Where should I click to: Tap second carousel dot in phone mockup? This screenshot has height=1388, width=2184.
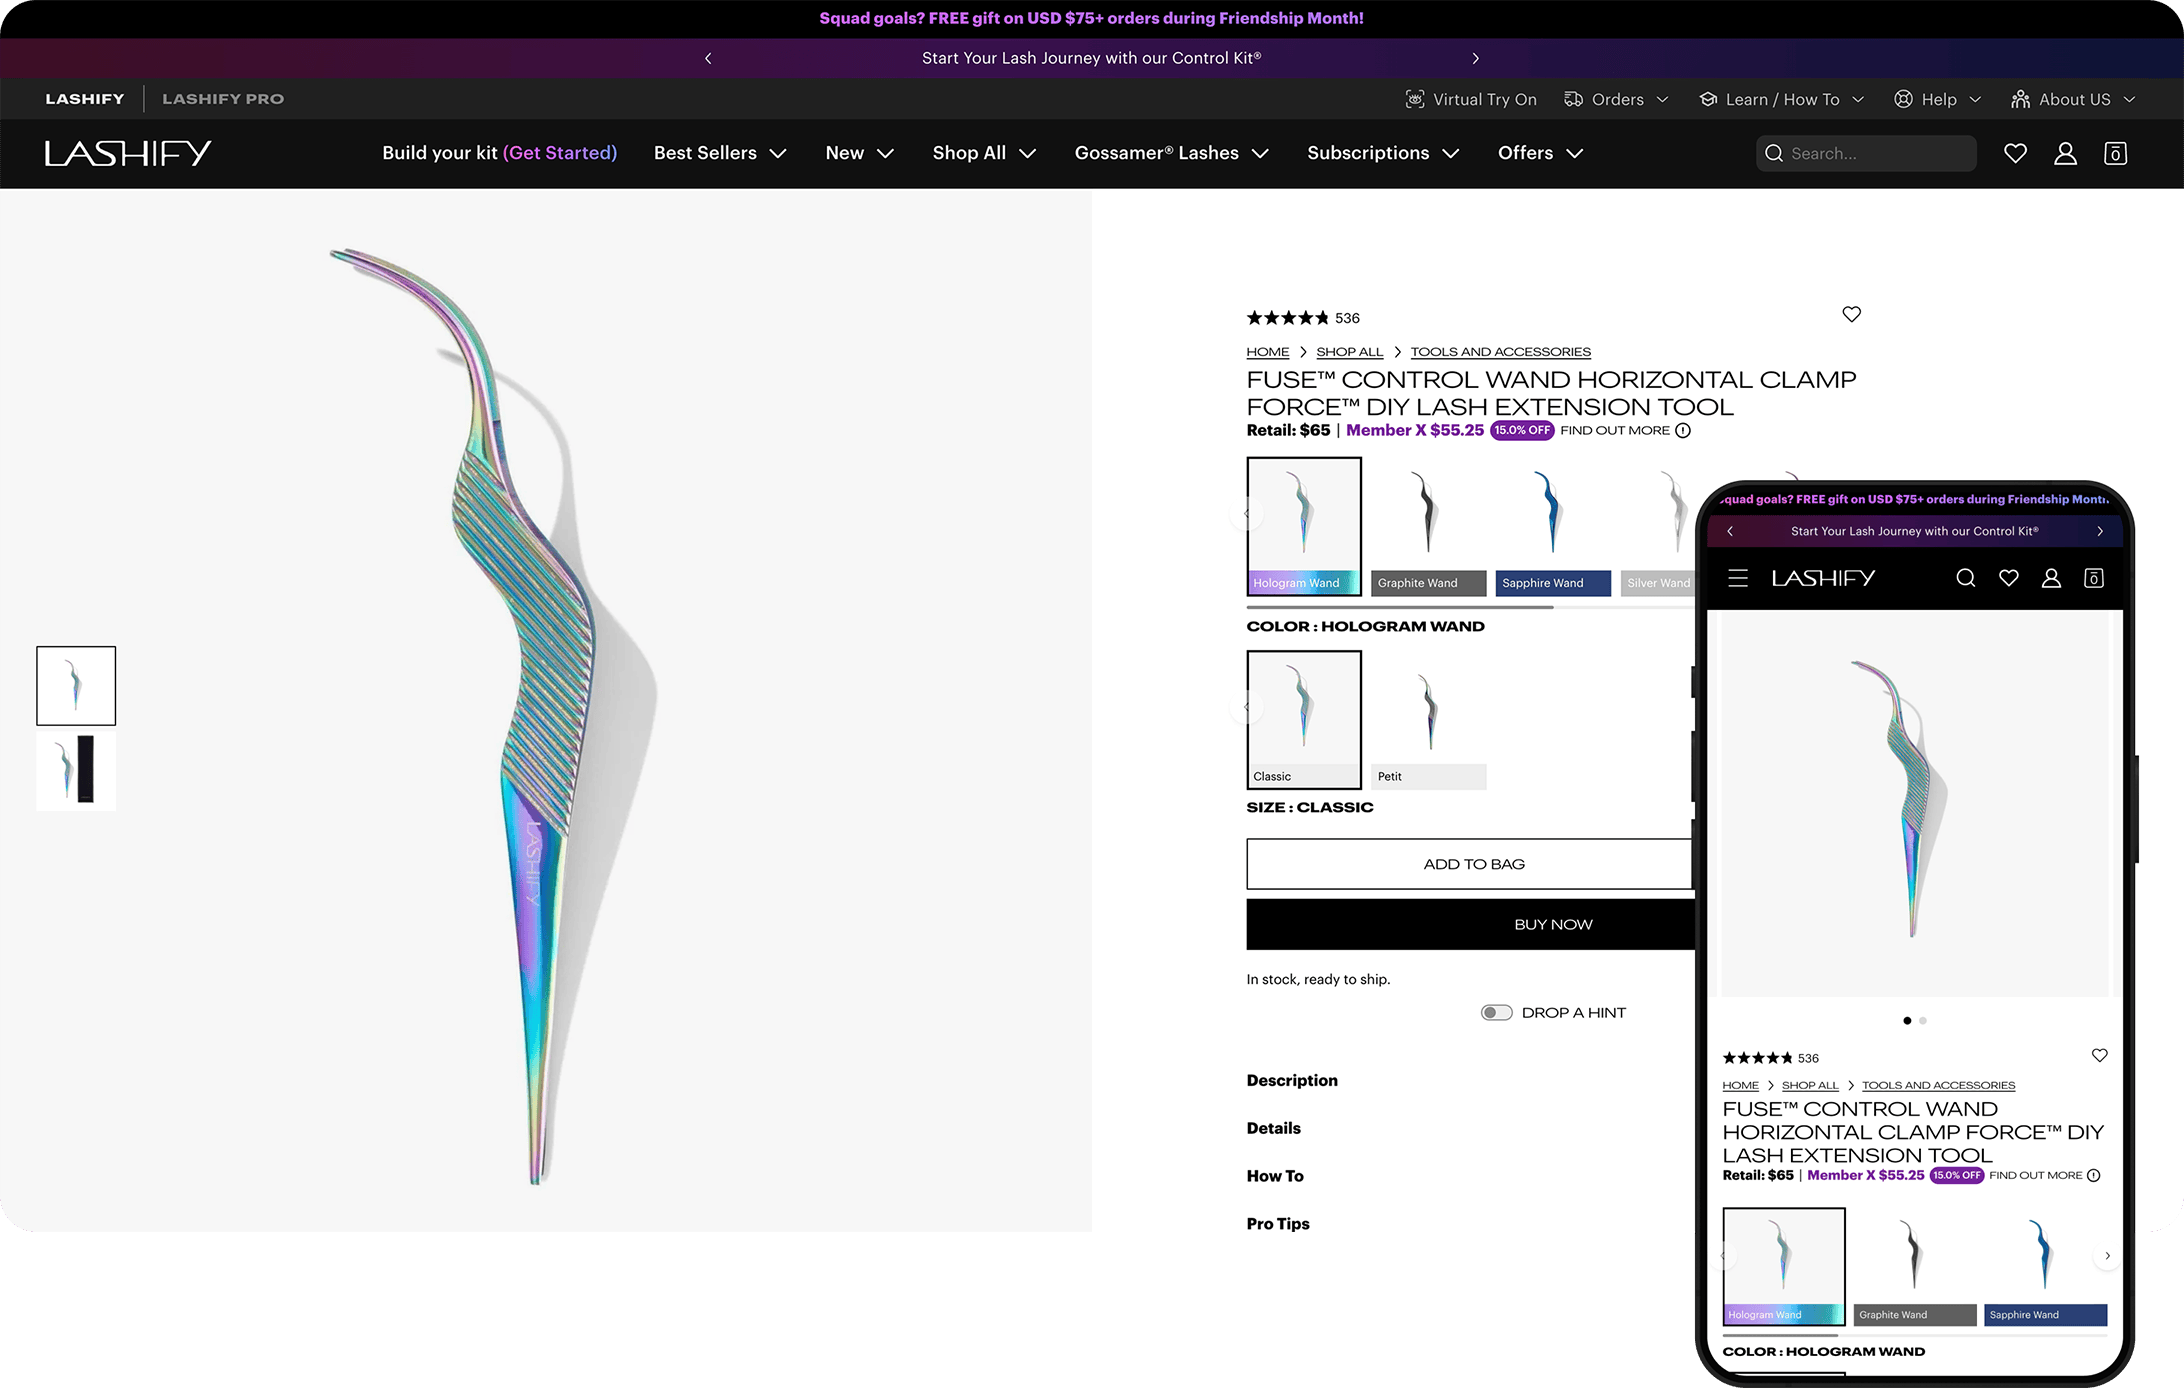click(1923, 1021)
